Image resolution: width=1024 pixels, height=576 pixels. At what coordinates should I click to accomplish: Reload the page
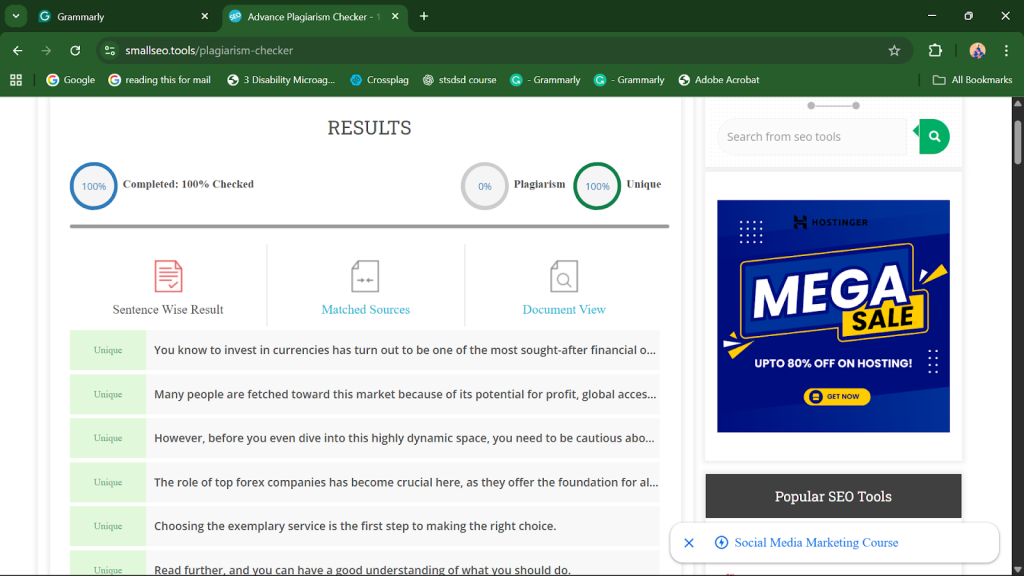tap(75, 51)
